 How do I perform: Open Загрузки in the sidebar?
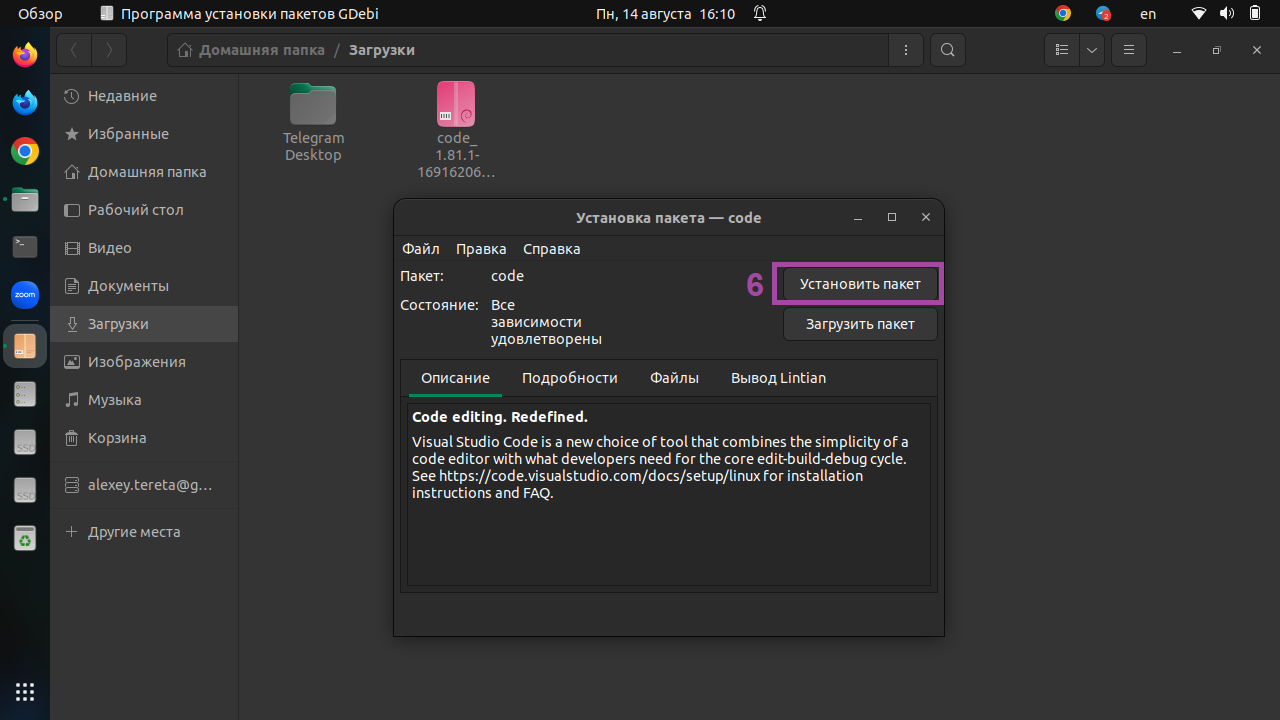pyautogui.click(x=144, y=324)
